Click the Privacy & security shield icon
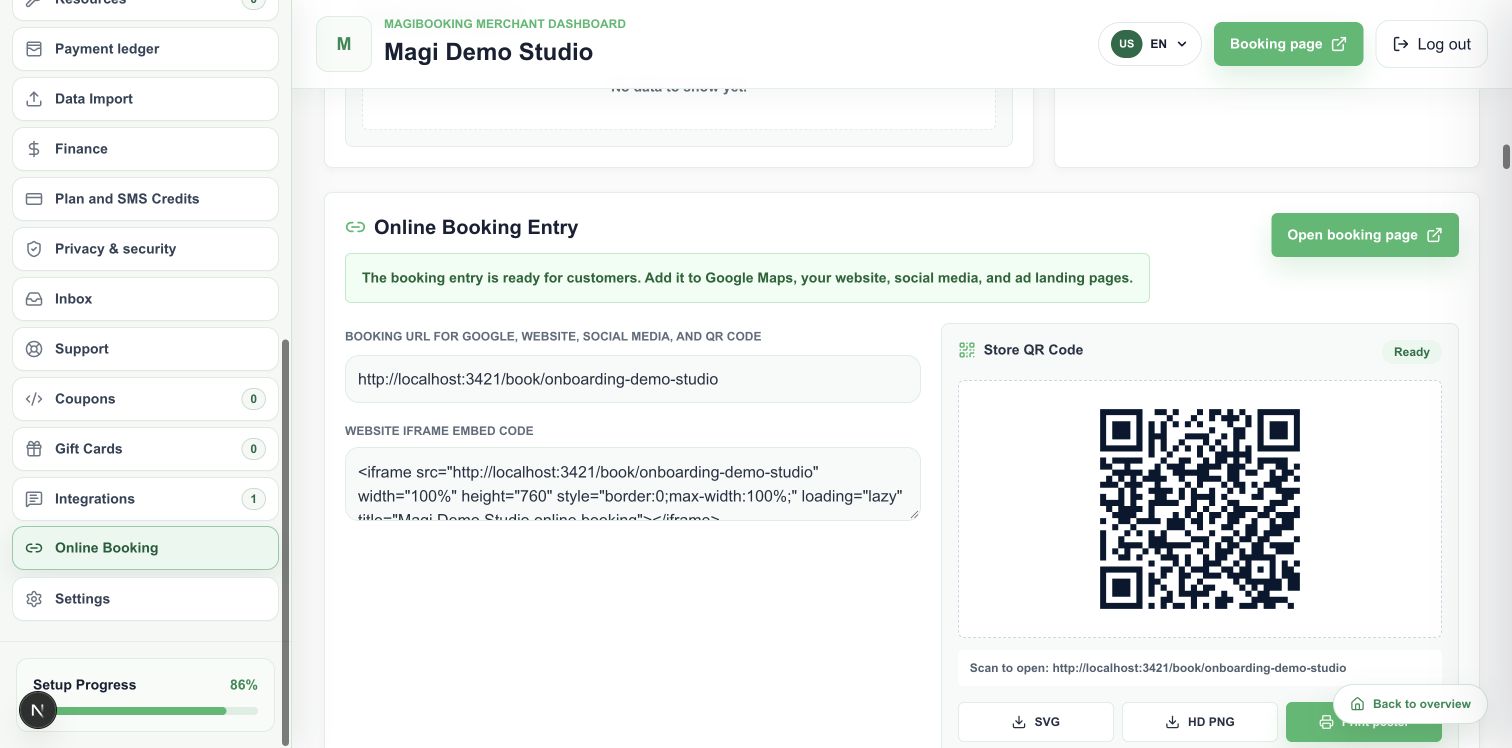This screenshot has height=748, width=1512. [34, 249]
